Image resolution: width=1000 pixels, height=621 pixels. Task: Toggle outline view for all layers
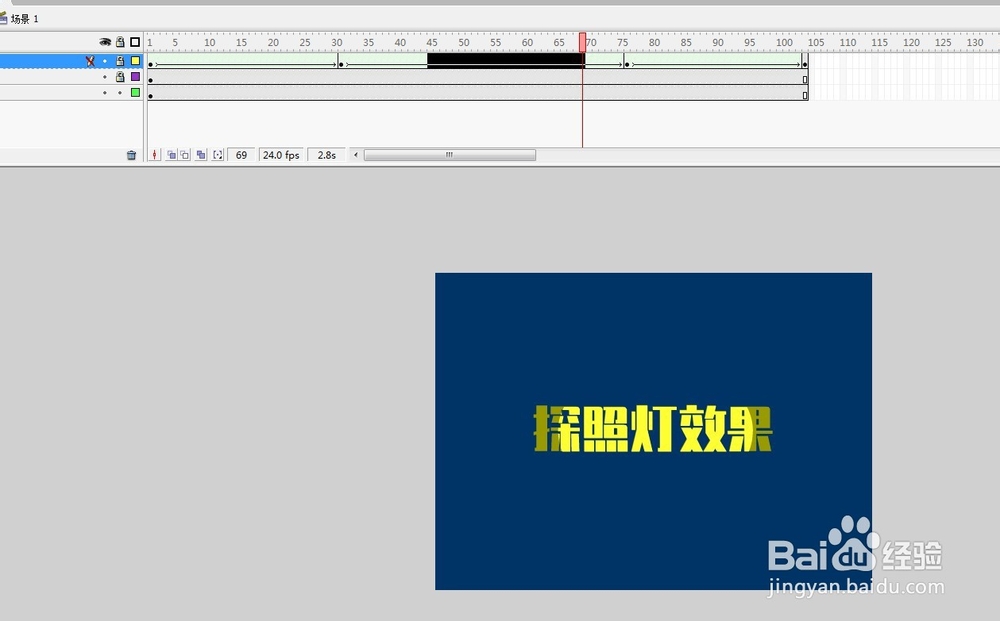click(x=135, y=41)
